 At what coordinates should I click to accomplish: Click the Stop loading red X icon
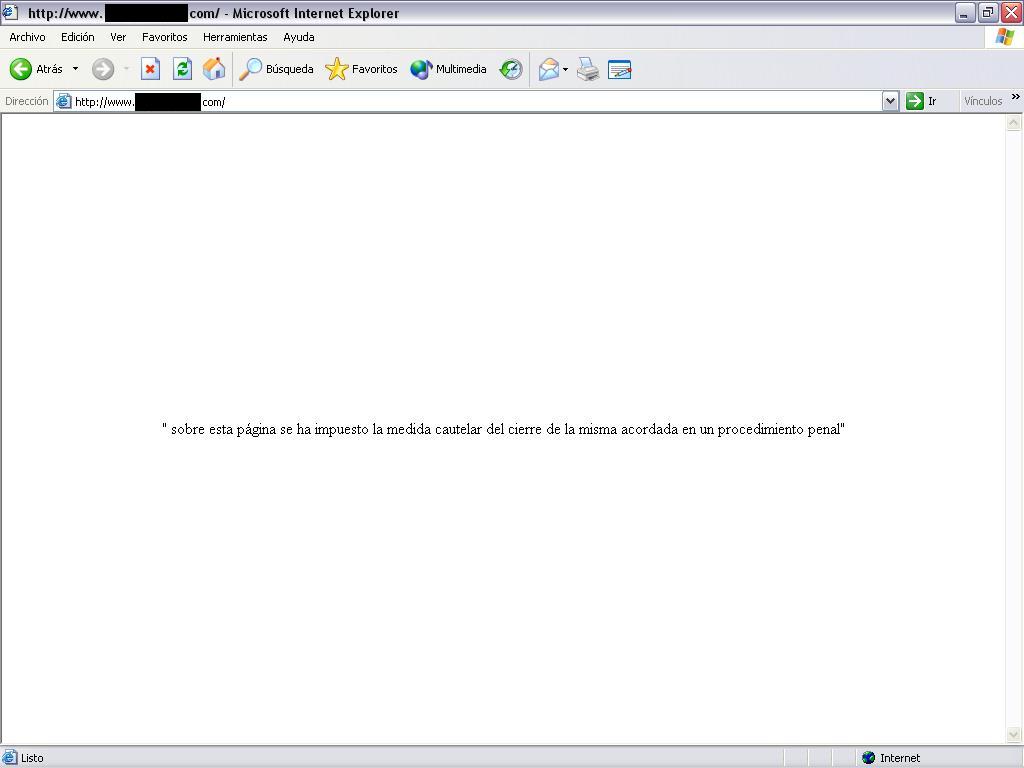tap(150, 69)
